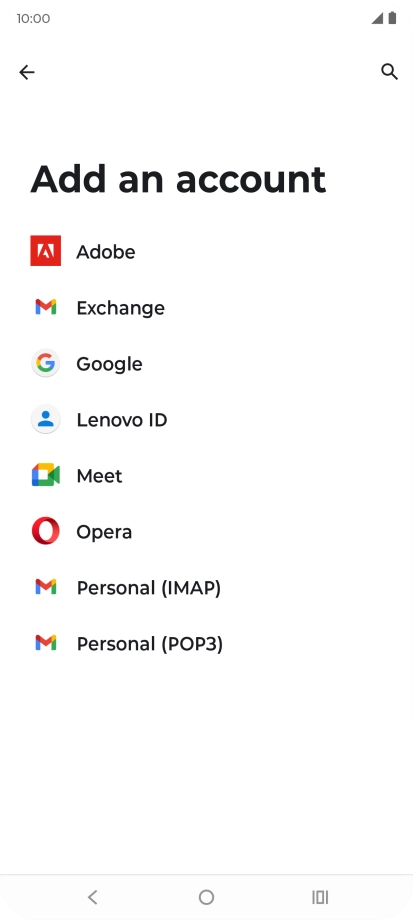Select Lenovo ID account entry
The width and height of the screenshot is (413, 920).
[x=206, y=420]
